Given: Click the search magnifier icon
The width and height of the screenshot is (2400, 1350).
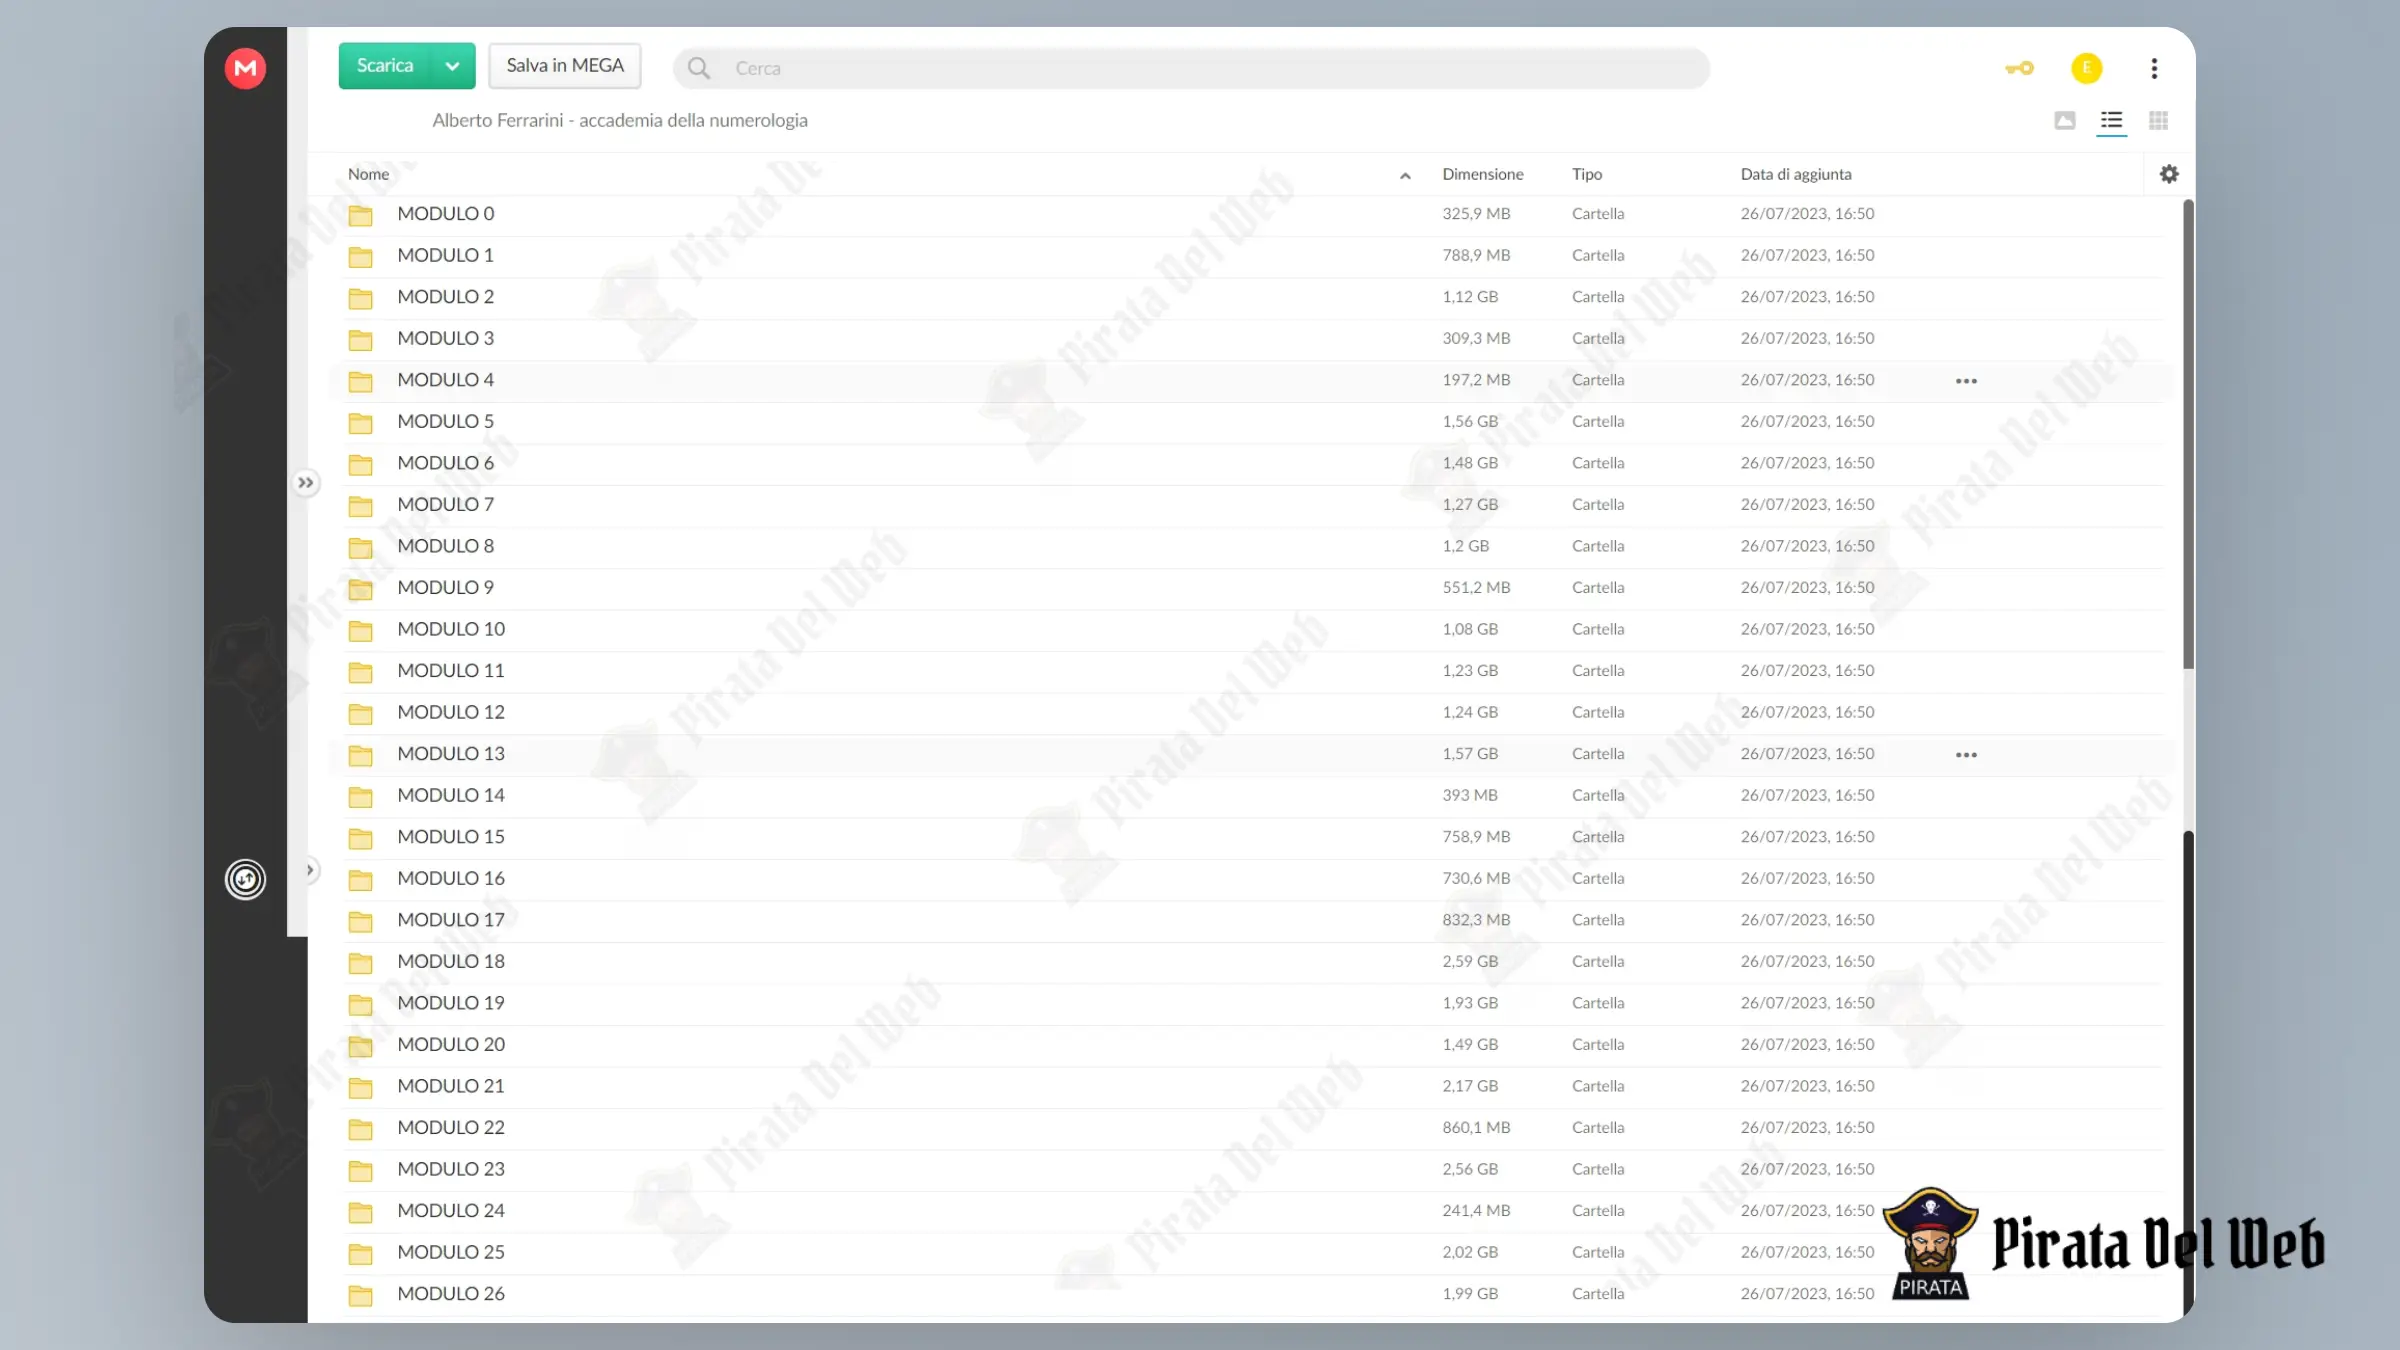Looking at the screenshot, I should pyautogui.click(x=699, y=68).
